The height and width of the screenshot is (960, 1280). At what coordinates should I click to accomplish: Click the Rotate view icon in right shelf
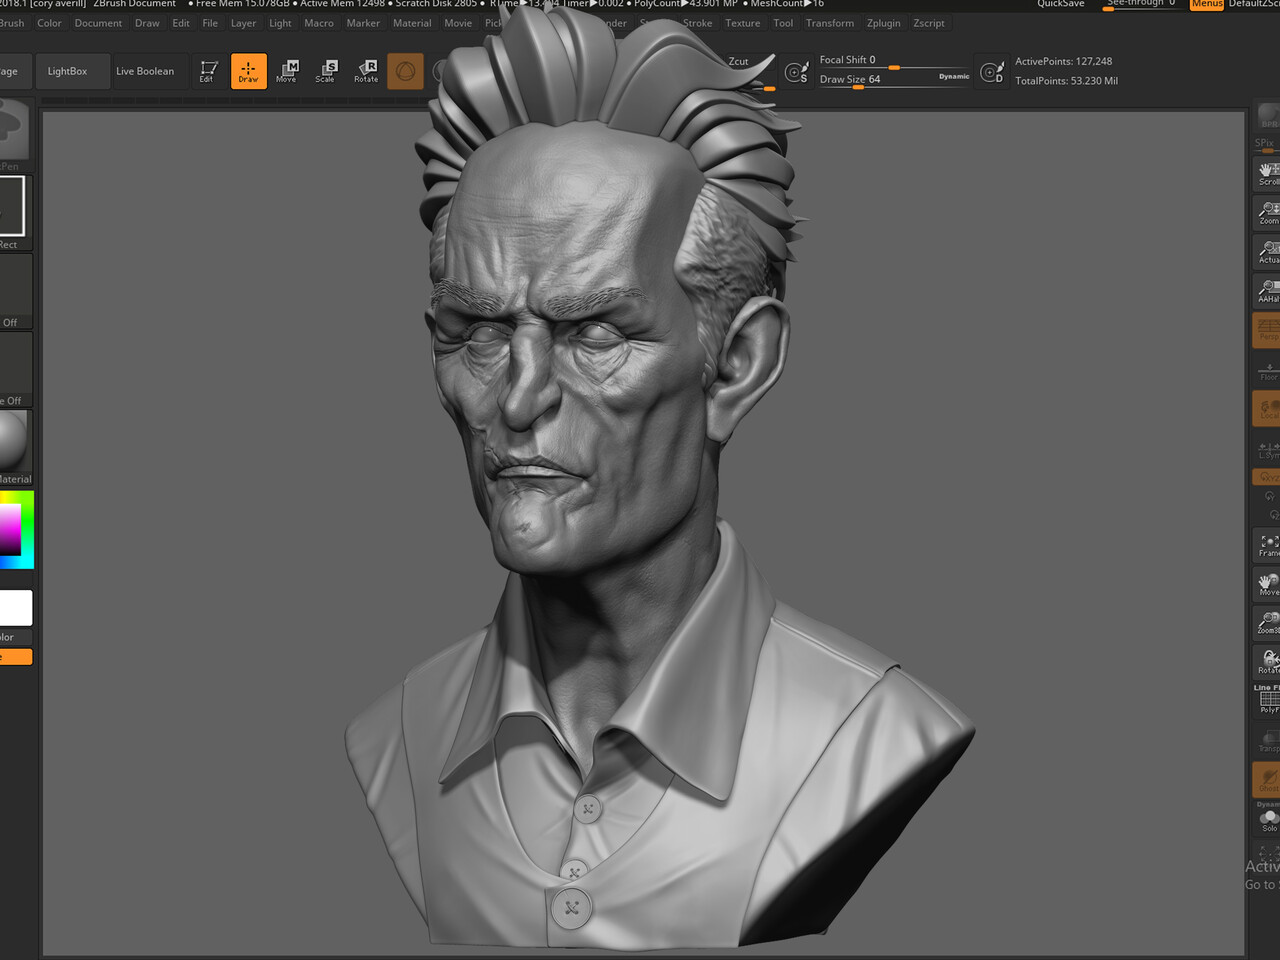[x=1268, y=661]
